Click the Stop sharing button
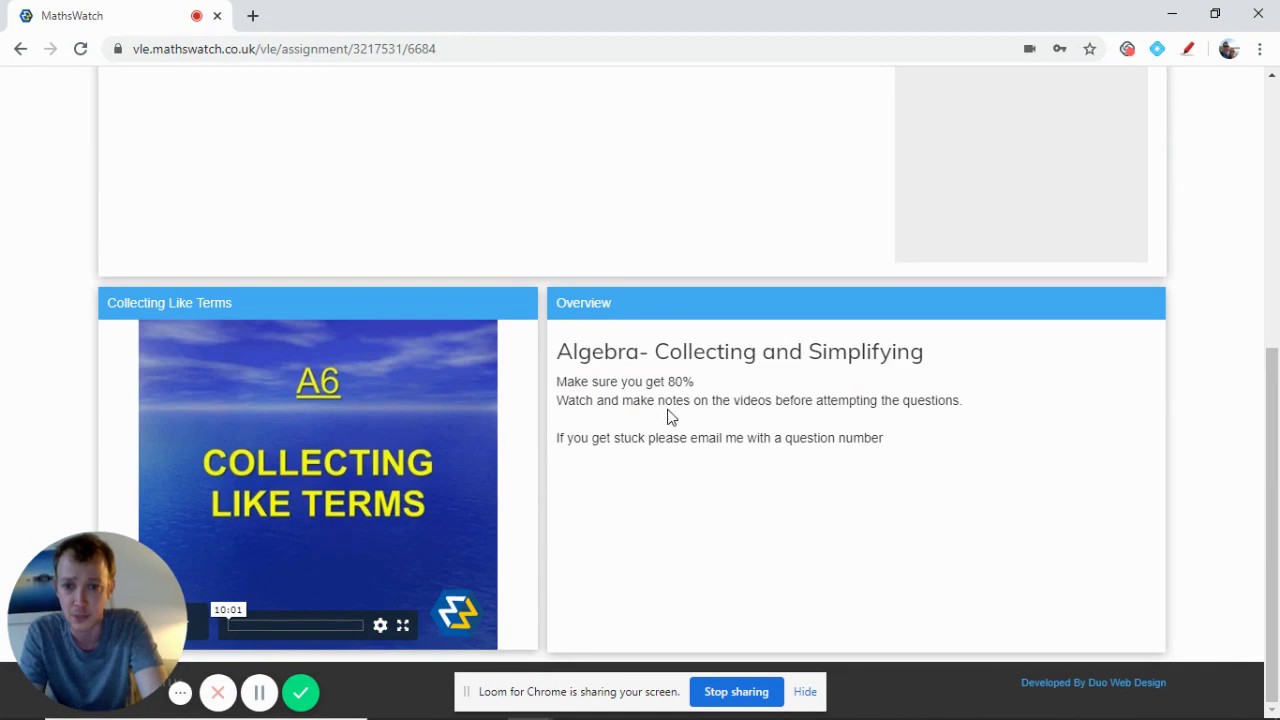 coord(736,691)
